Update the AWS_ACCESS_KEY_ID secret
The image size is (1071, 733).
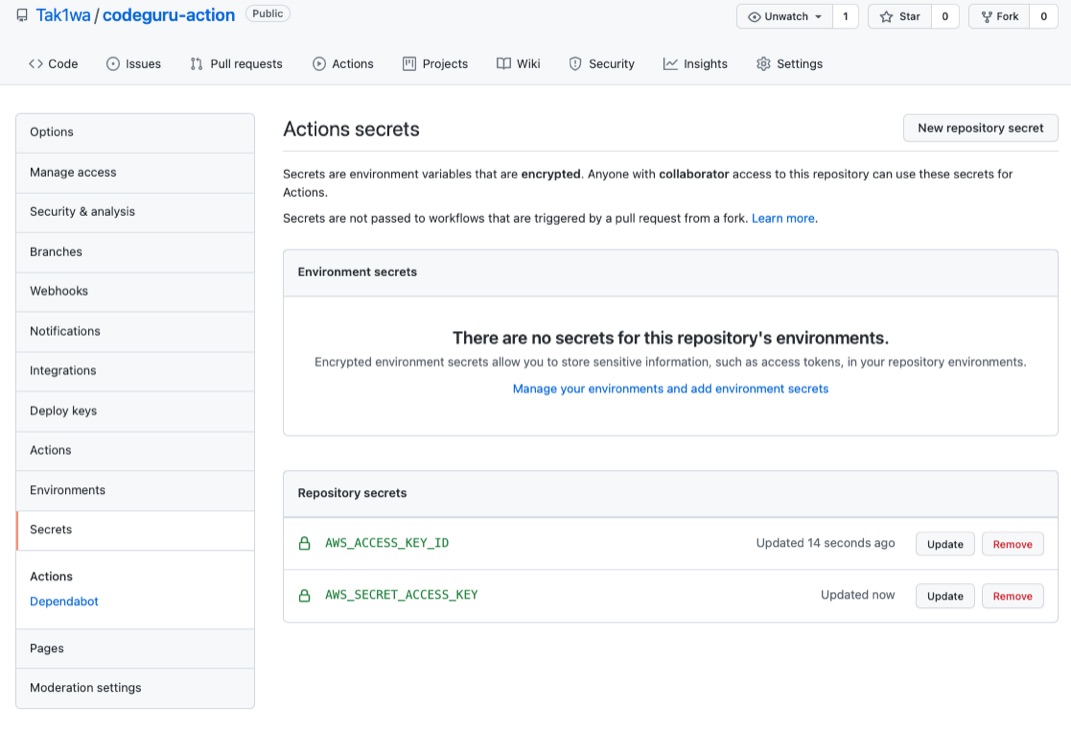point(944,543)
